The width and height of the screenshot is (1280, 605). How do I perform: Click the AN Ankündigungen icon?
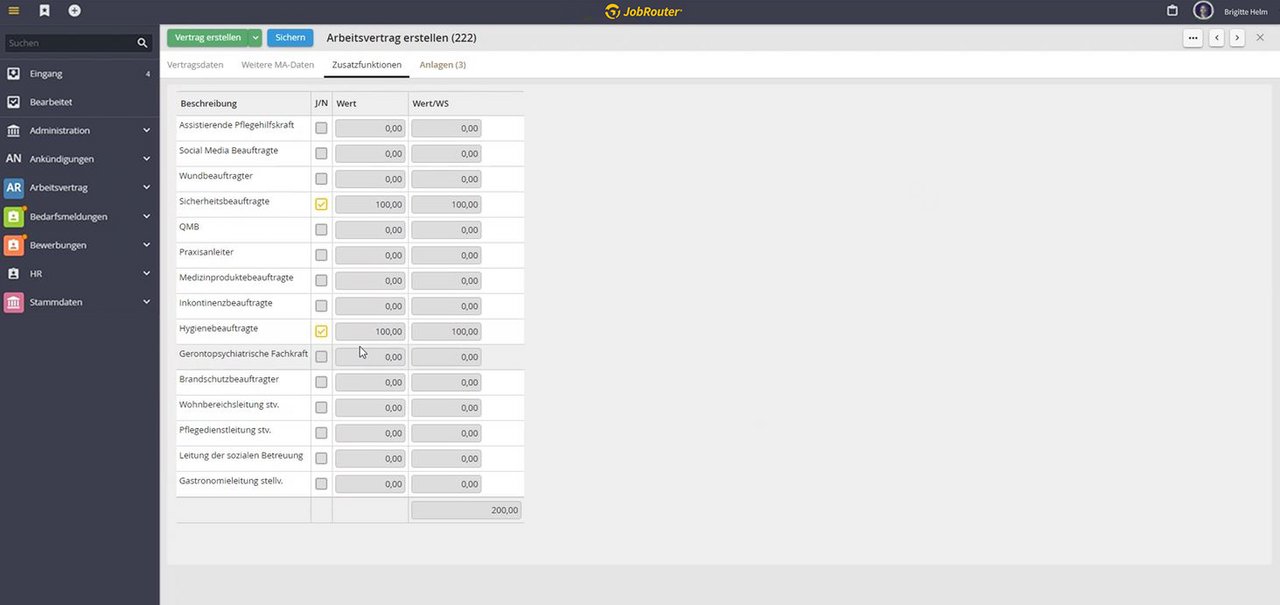coord(13,159)
